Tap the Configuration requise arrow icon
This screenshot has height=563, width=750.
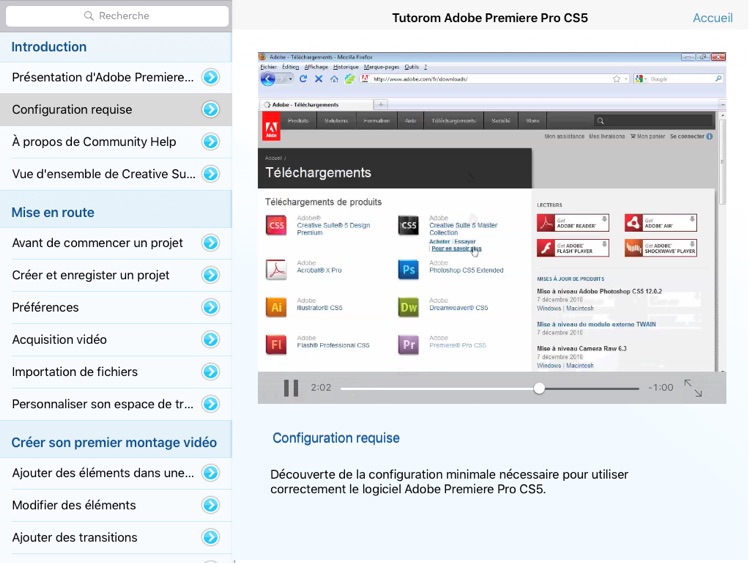[210, 110]
